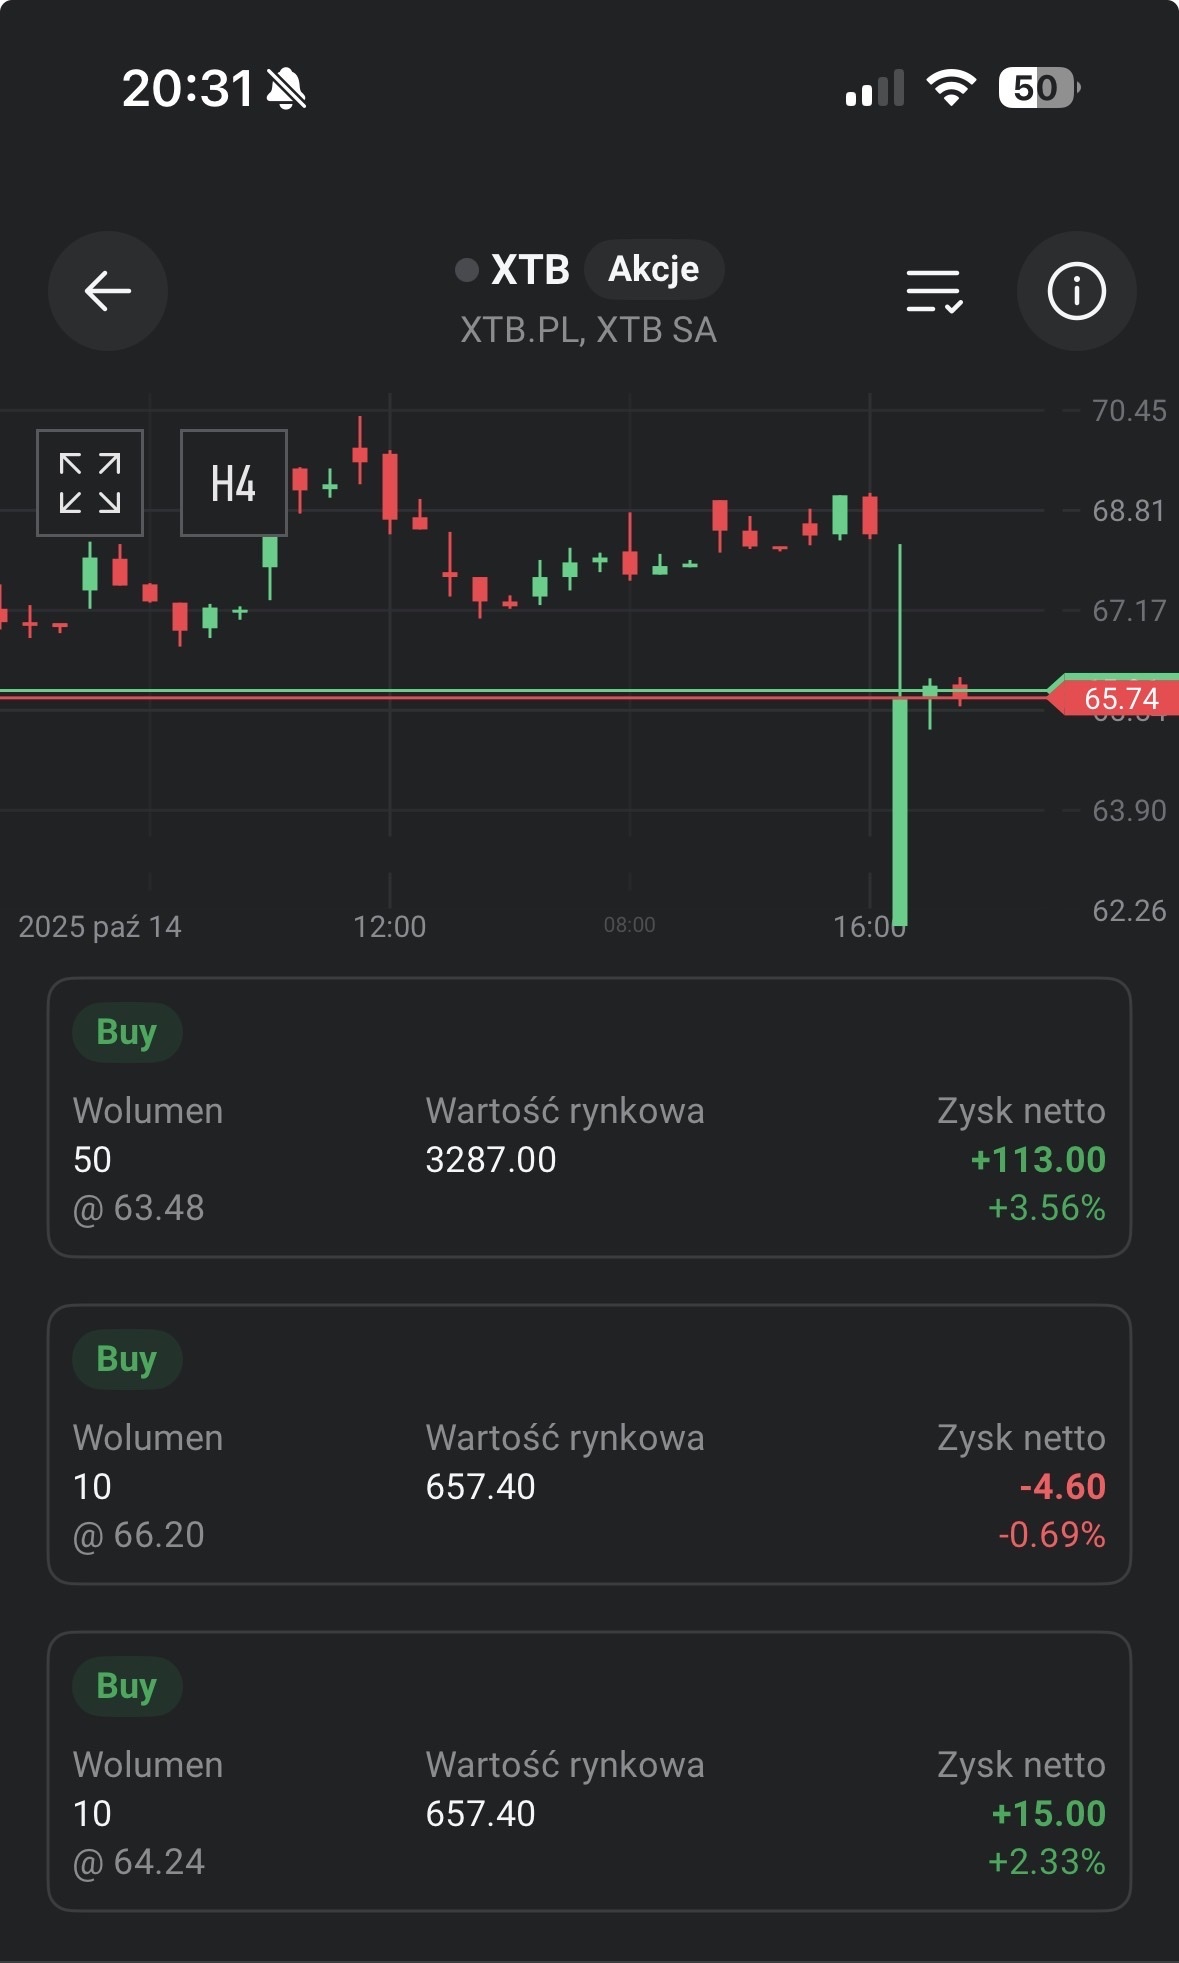Tap the +113.00 net profit value
This screenshot has width=1179, height=1963.
[x=1037, y=1160]
